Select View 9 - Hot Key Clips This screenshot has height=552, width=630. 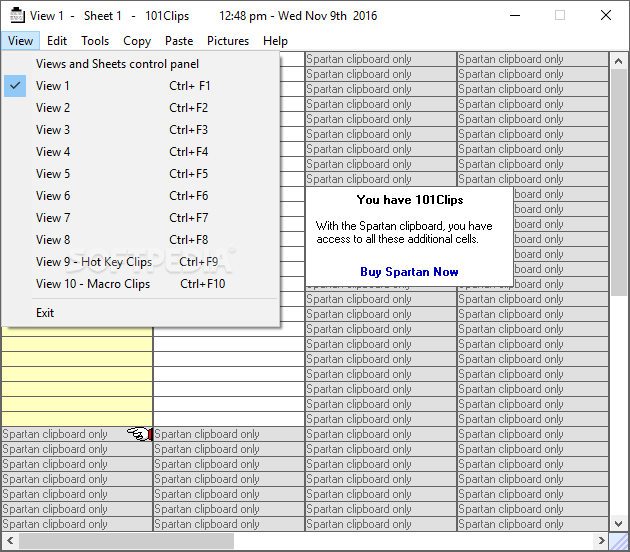[141, 262]
